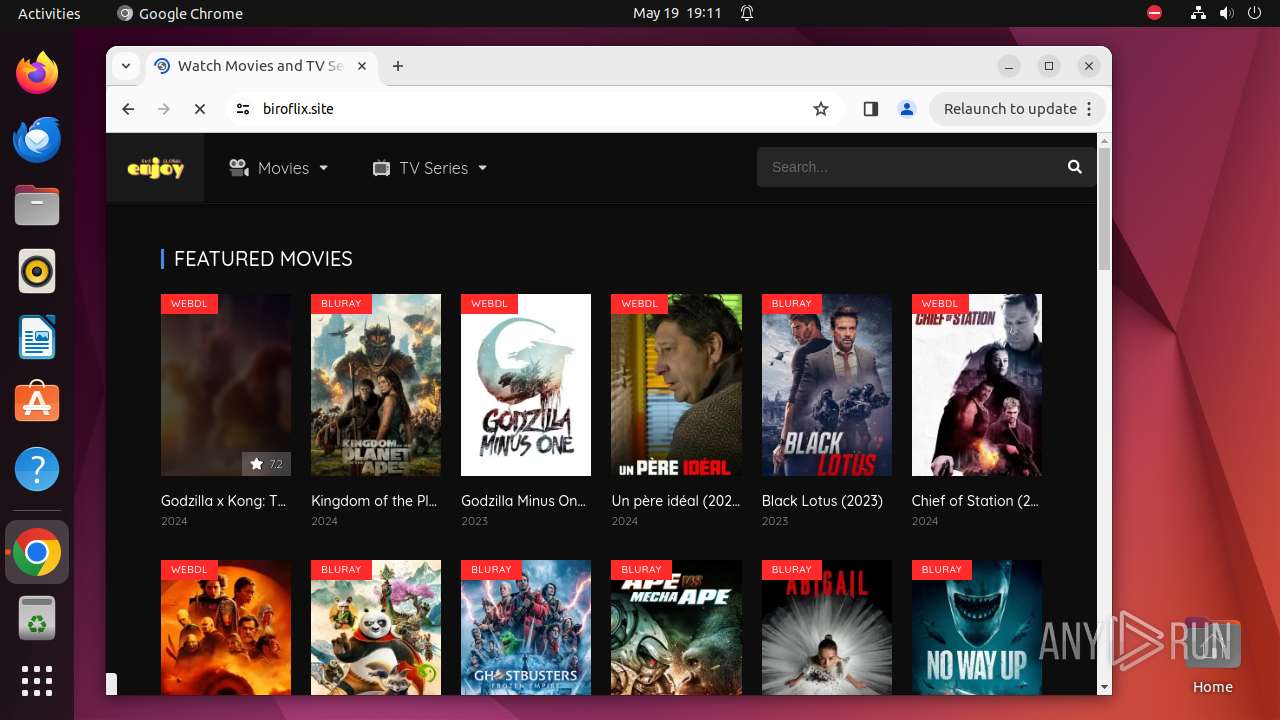
Task: Open Firefox from the dock
Action: click(37, 73)
